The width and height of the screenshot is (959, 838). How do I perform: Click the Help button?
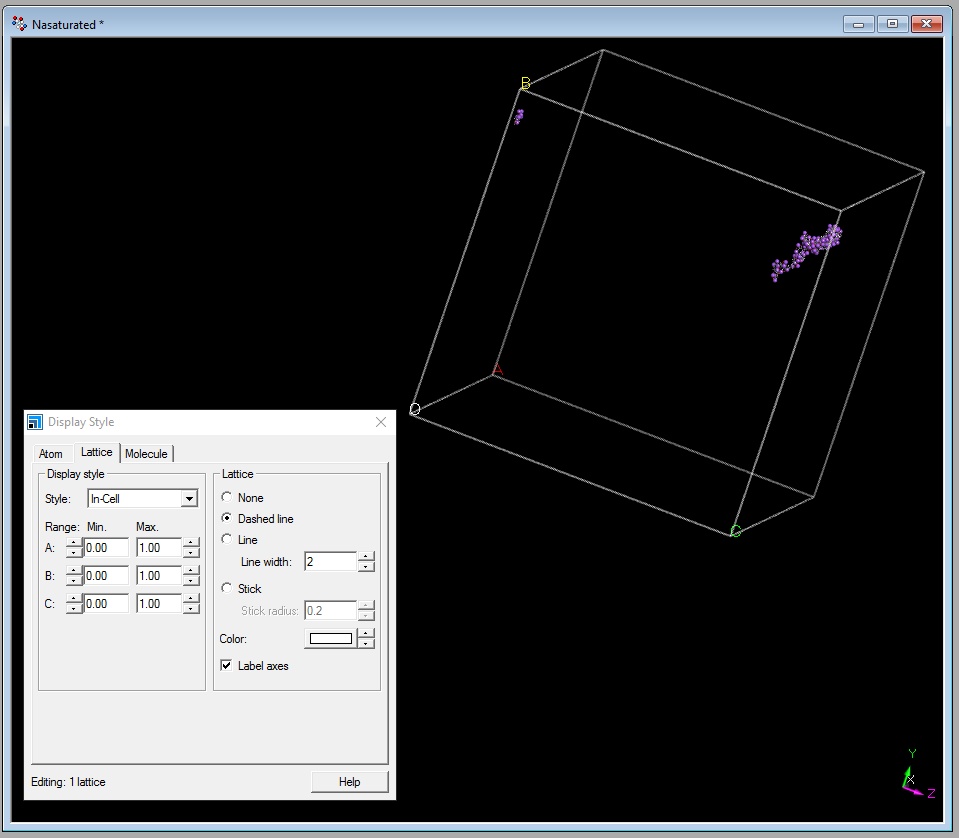349,782
